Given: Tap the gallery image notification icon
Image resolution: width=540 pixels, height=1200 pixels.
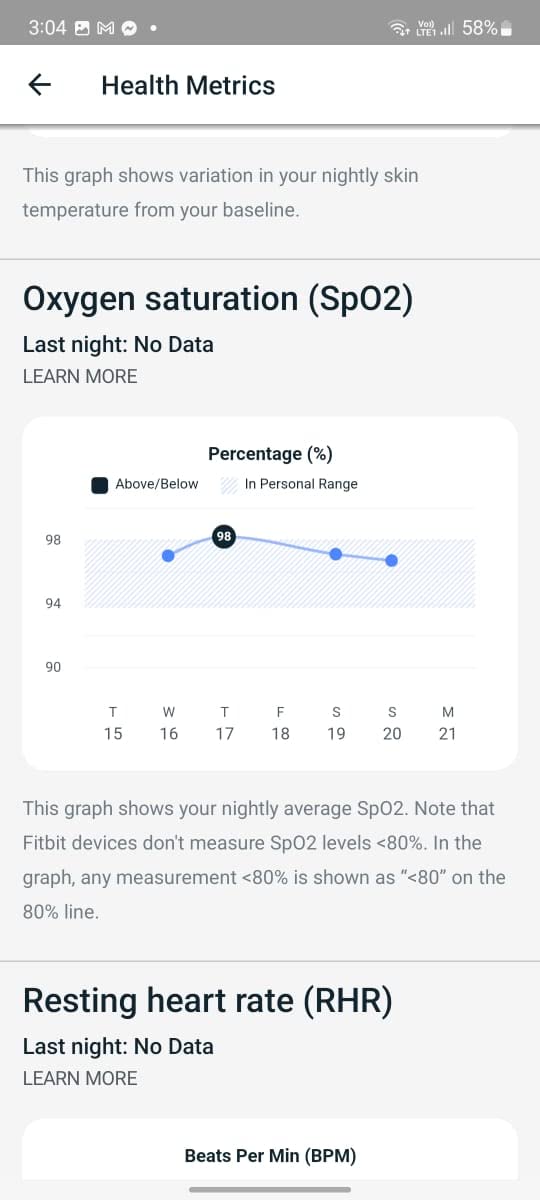Looking at the screenshot, I should [x=83, y=28].
